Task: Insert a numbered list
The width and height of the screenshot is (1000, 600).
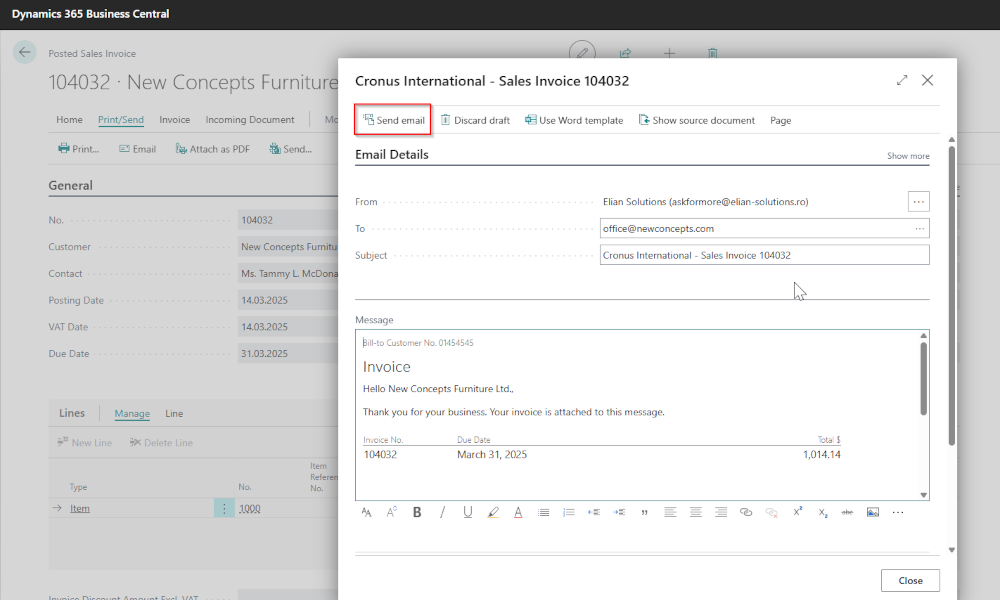Action: [x=569, y=512]
